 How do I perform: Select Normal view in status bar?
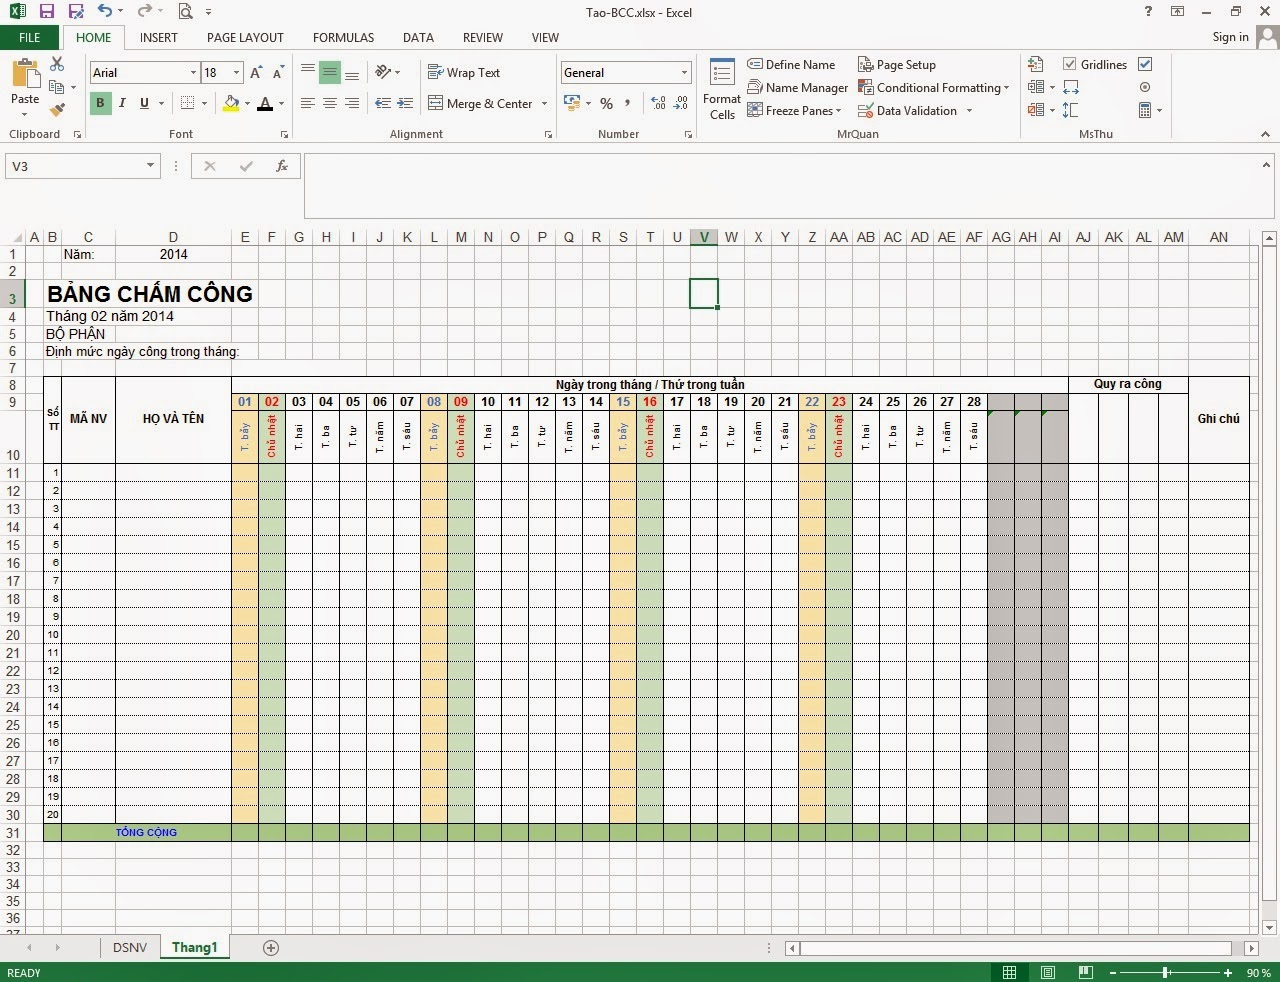[x=1009, y=972]
